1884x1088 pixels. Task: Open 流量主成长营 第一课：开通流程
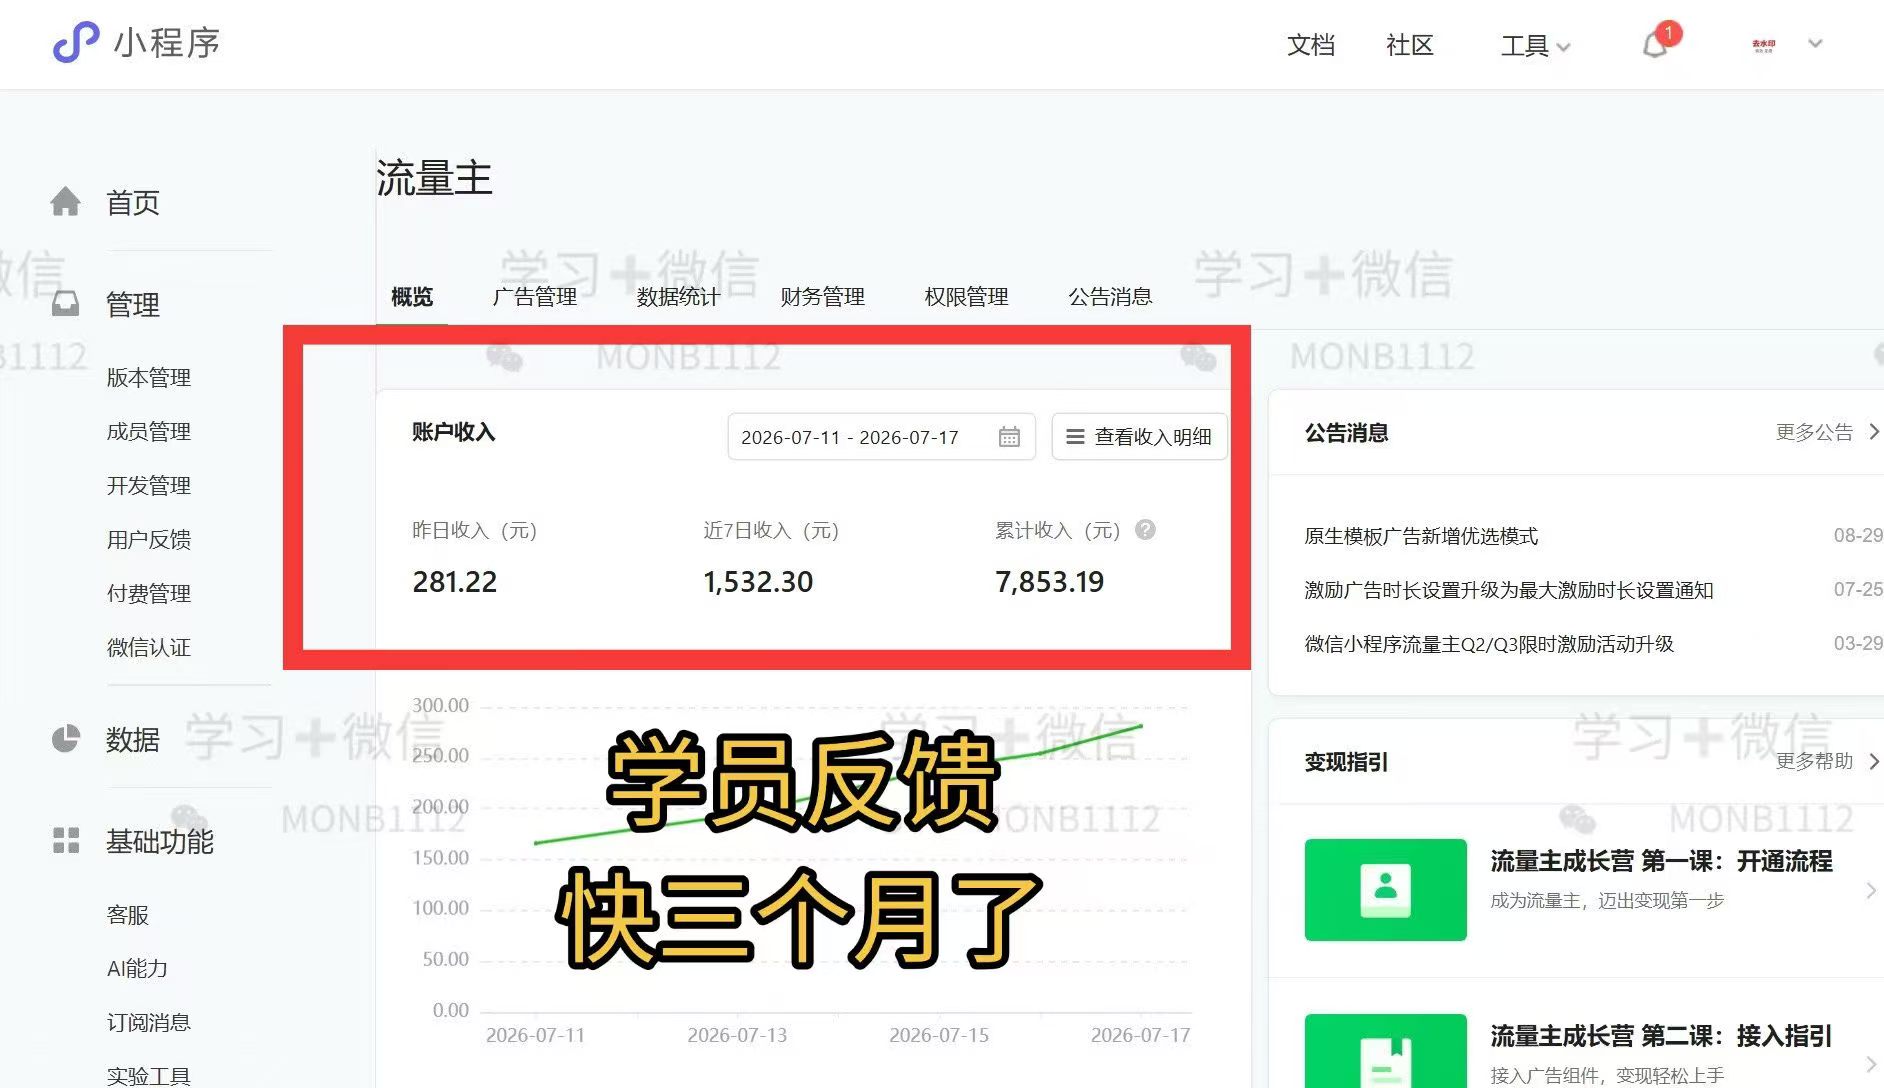coord(1661,861)
